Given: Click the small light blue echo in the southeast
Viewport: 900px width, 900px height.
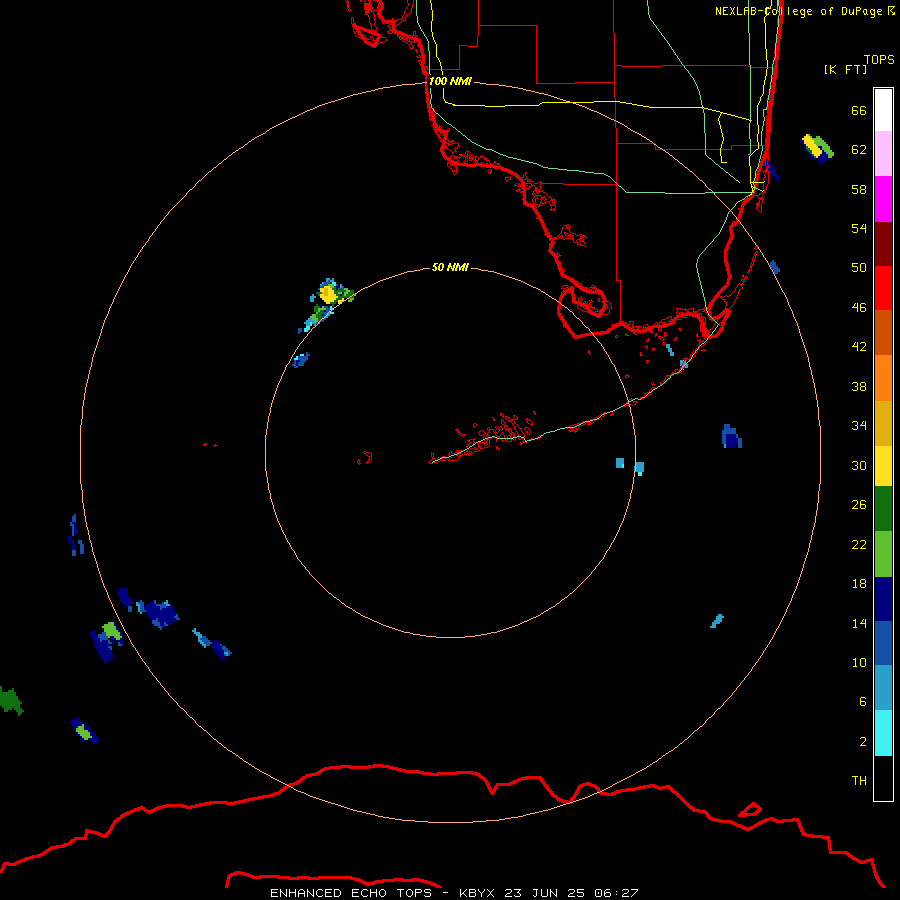Looking at the screenshot, I should click(717, 621).
